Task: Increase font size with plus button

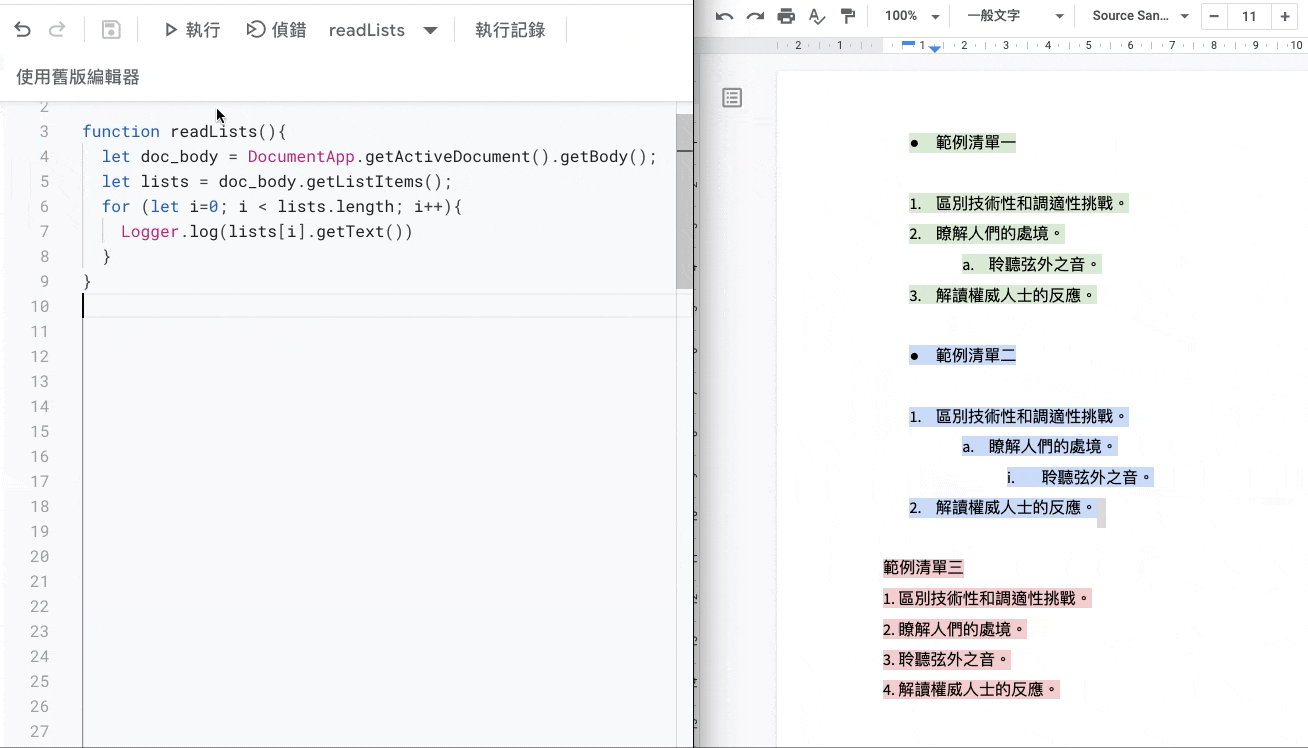Action: click(1285, 16)
